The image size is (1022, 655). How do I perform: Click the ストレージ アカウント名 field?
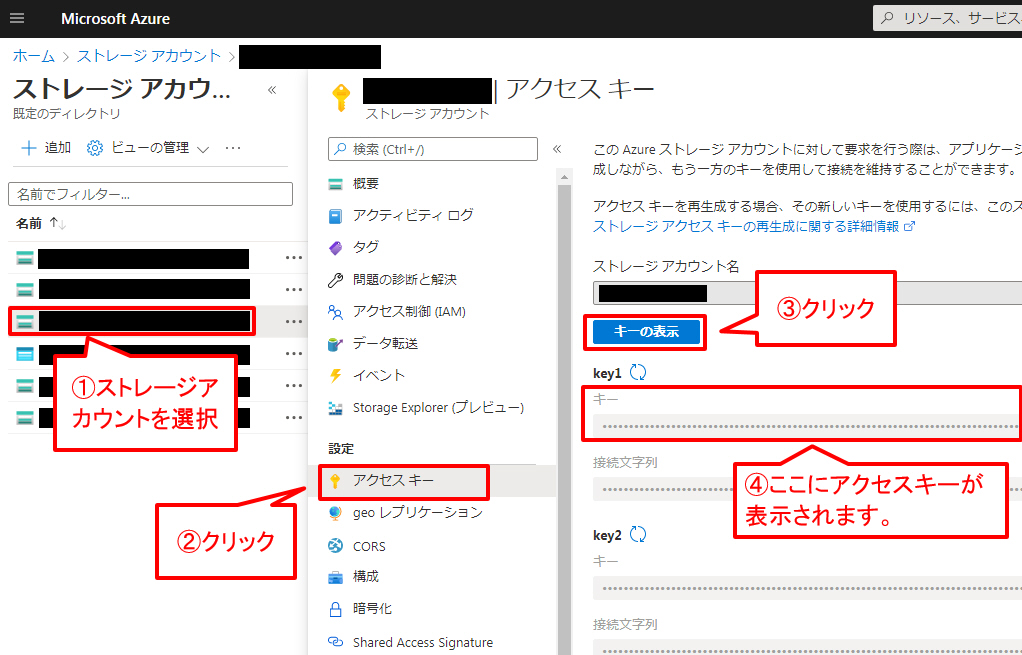807,293
